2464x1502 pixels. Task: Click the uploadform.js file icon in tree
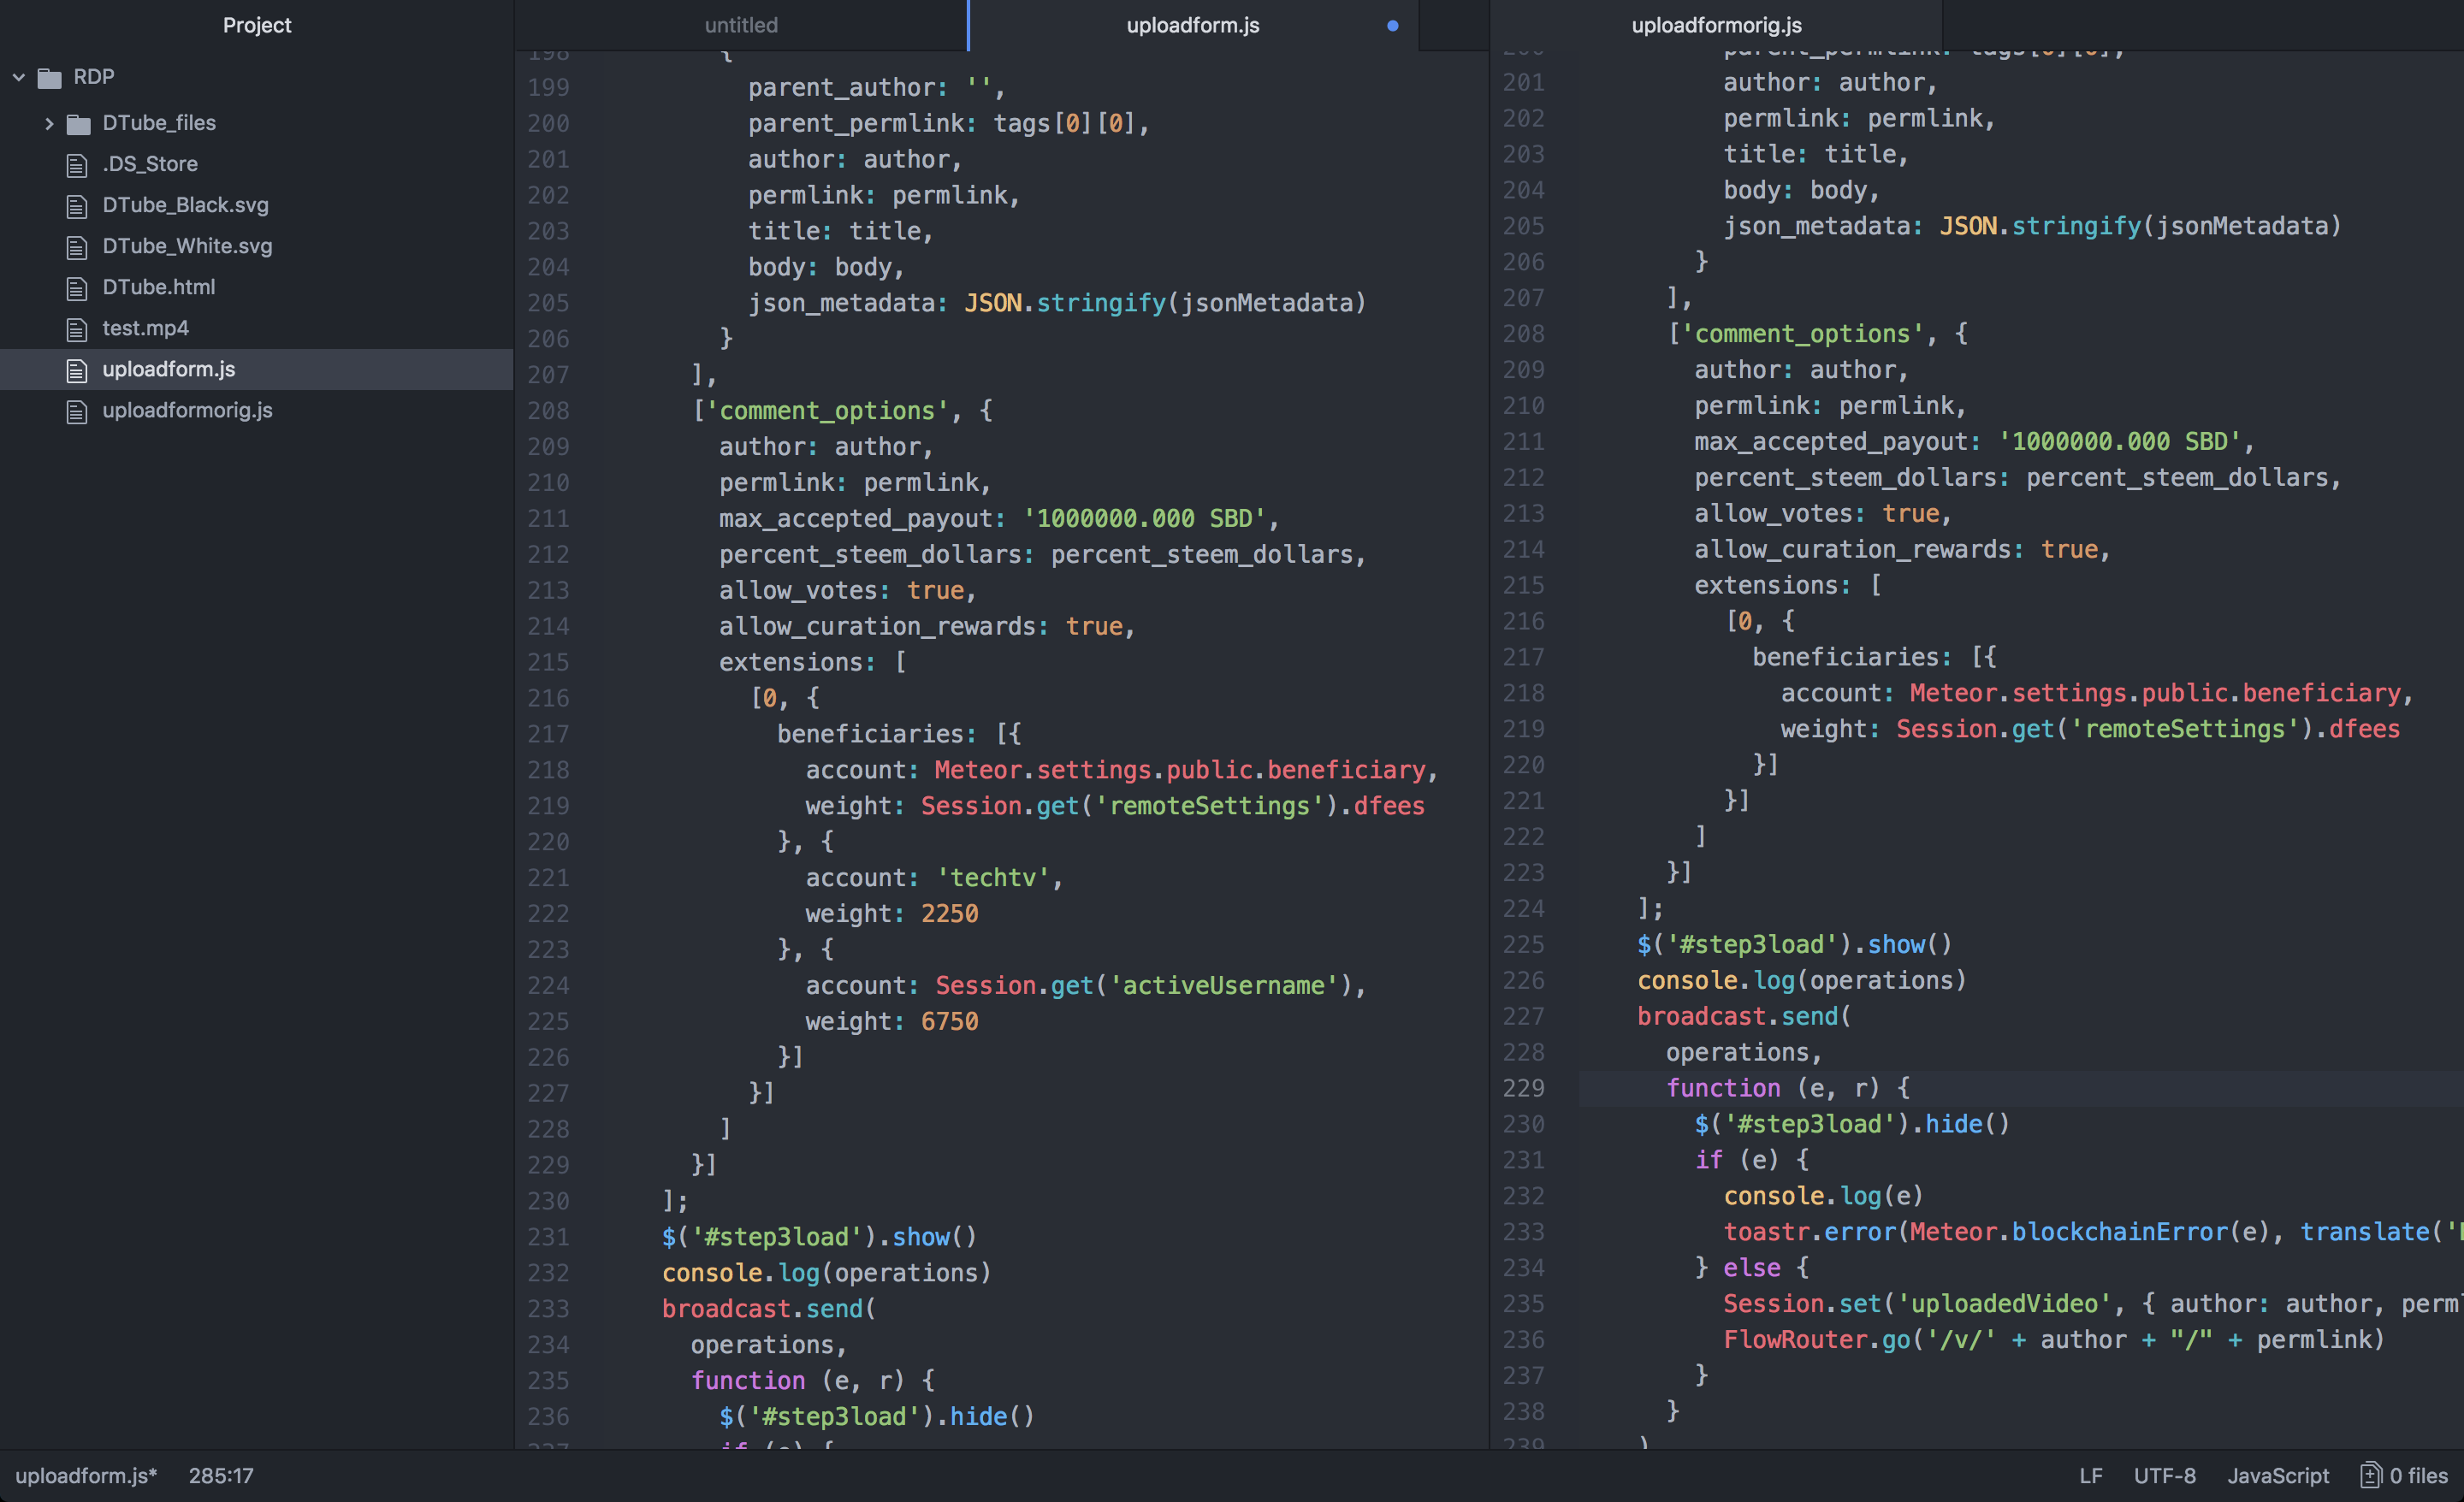click(x=77, y=370)
